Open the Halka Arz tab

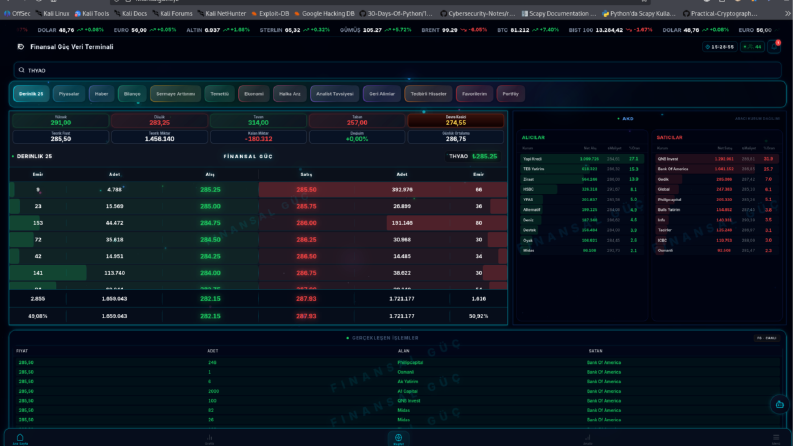[x=290, y=94]
